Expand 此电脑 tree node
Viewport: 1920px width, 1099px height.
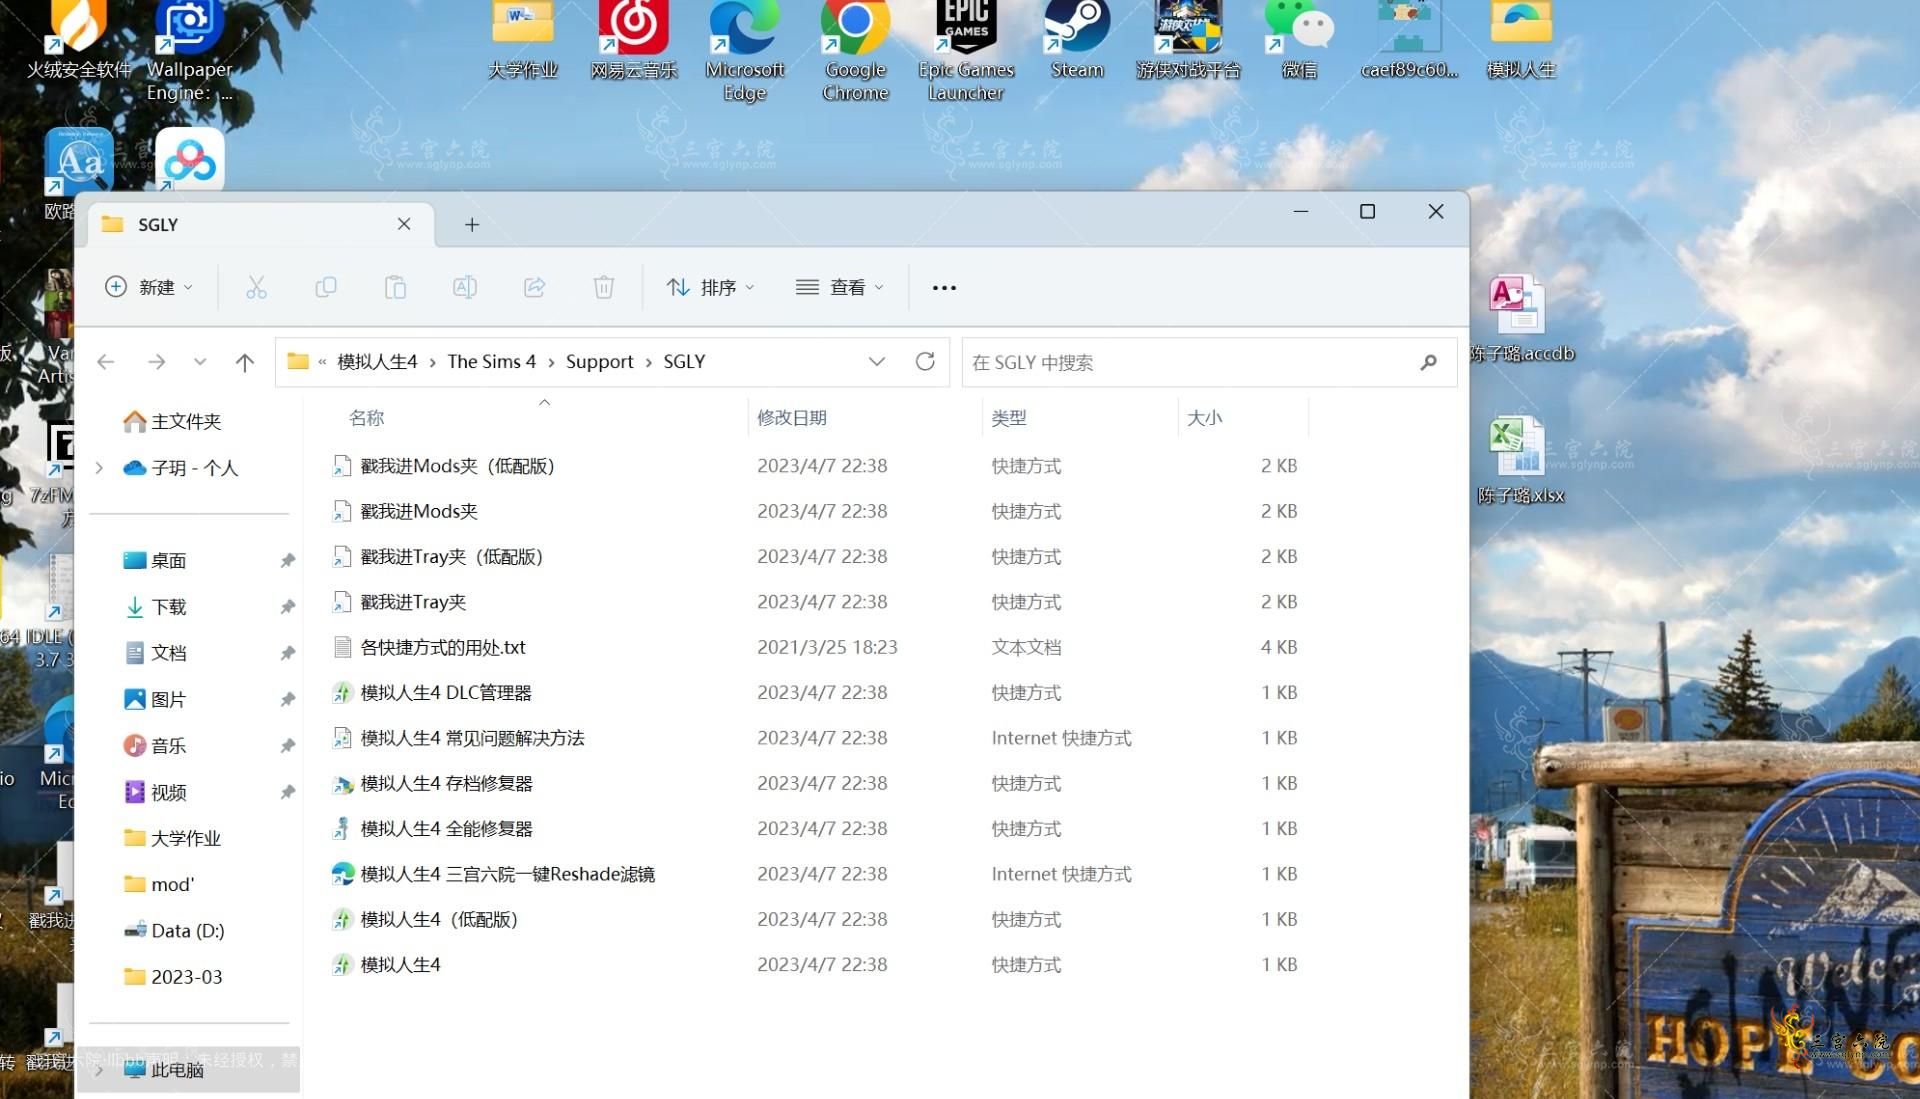tap(99, 1069)
